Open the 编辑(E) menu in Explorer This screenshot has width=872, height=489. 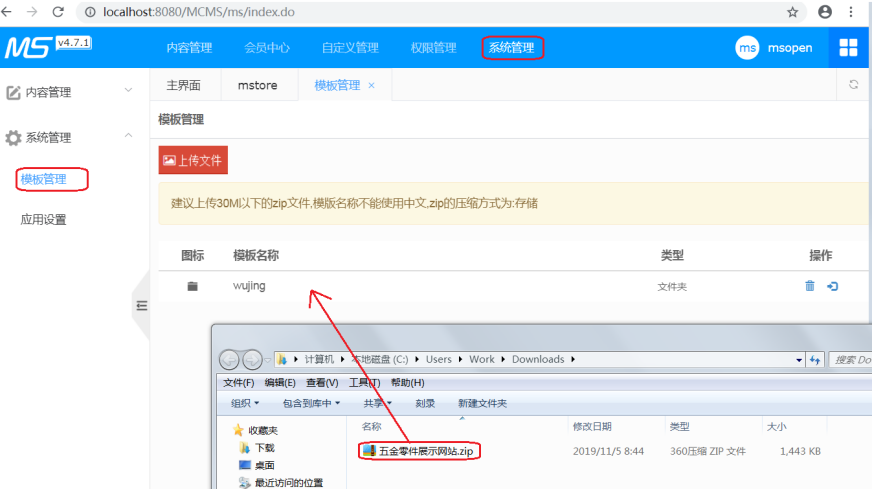(280, 383)
